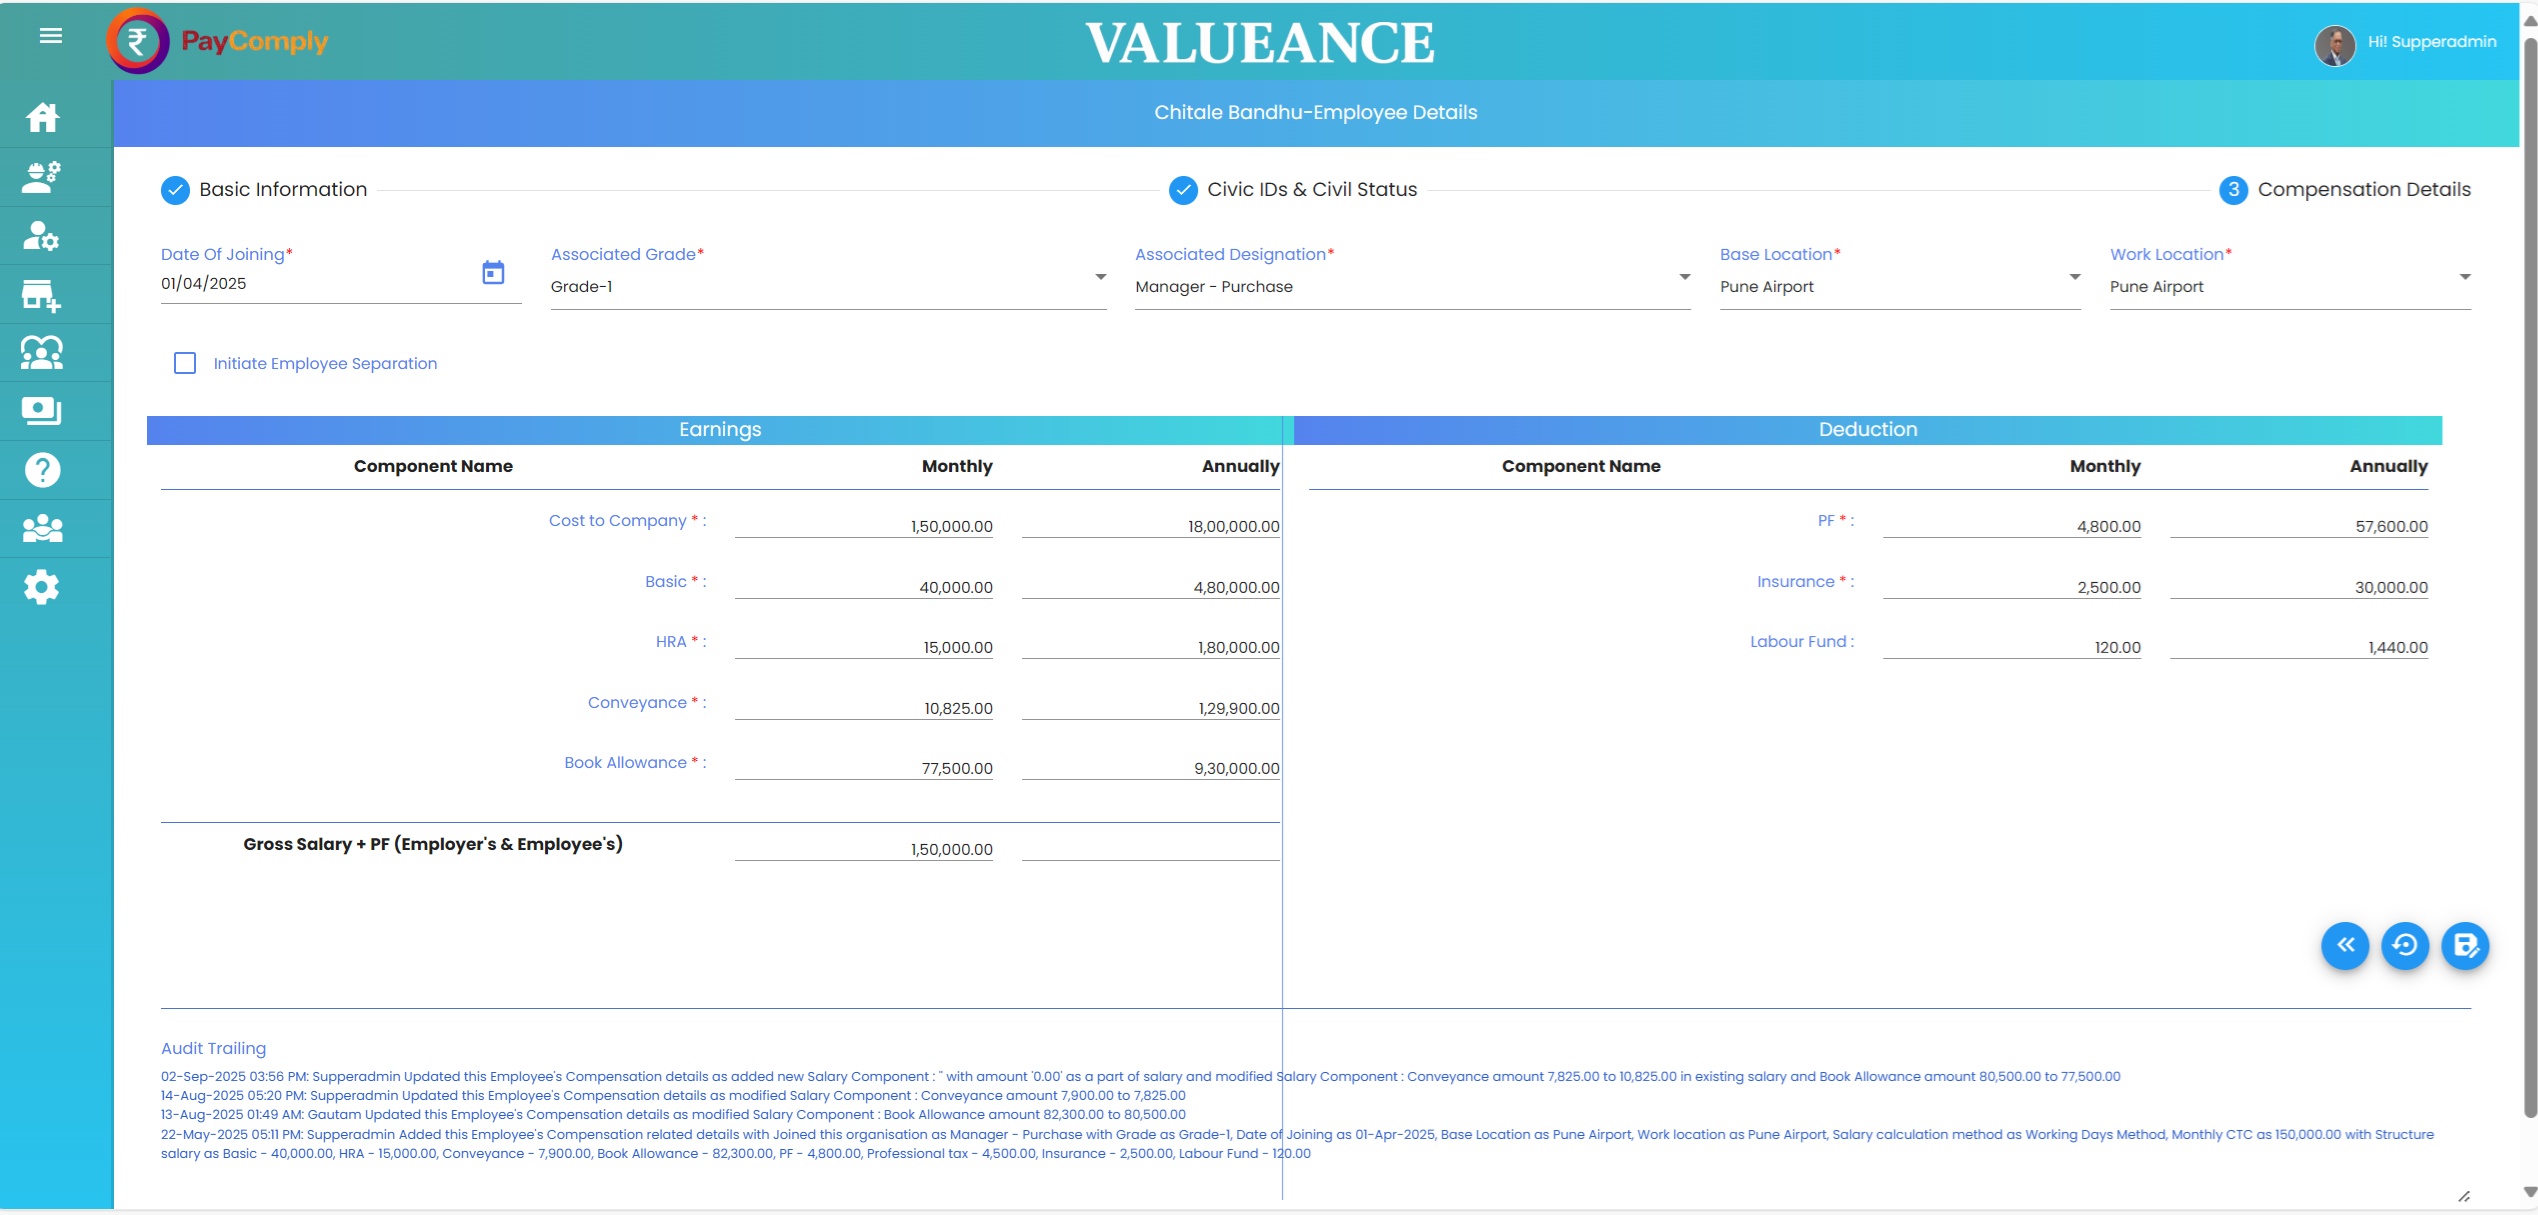
Task: Click the Deduction section header
Action: click(1868, 429)
